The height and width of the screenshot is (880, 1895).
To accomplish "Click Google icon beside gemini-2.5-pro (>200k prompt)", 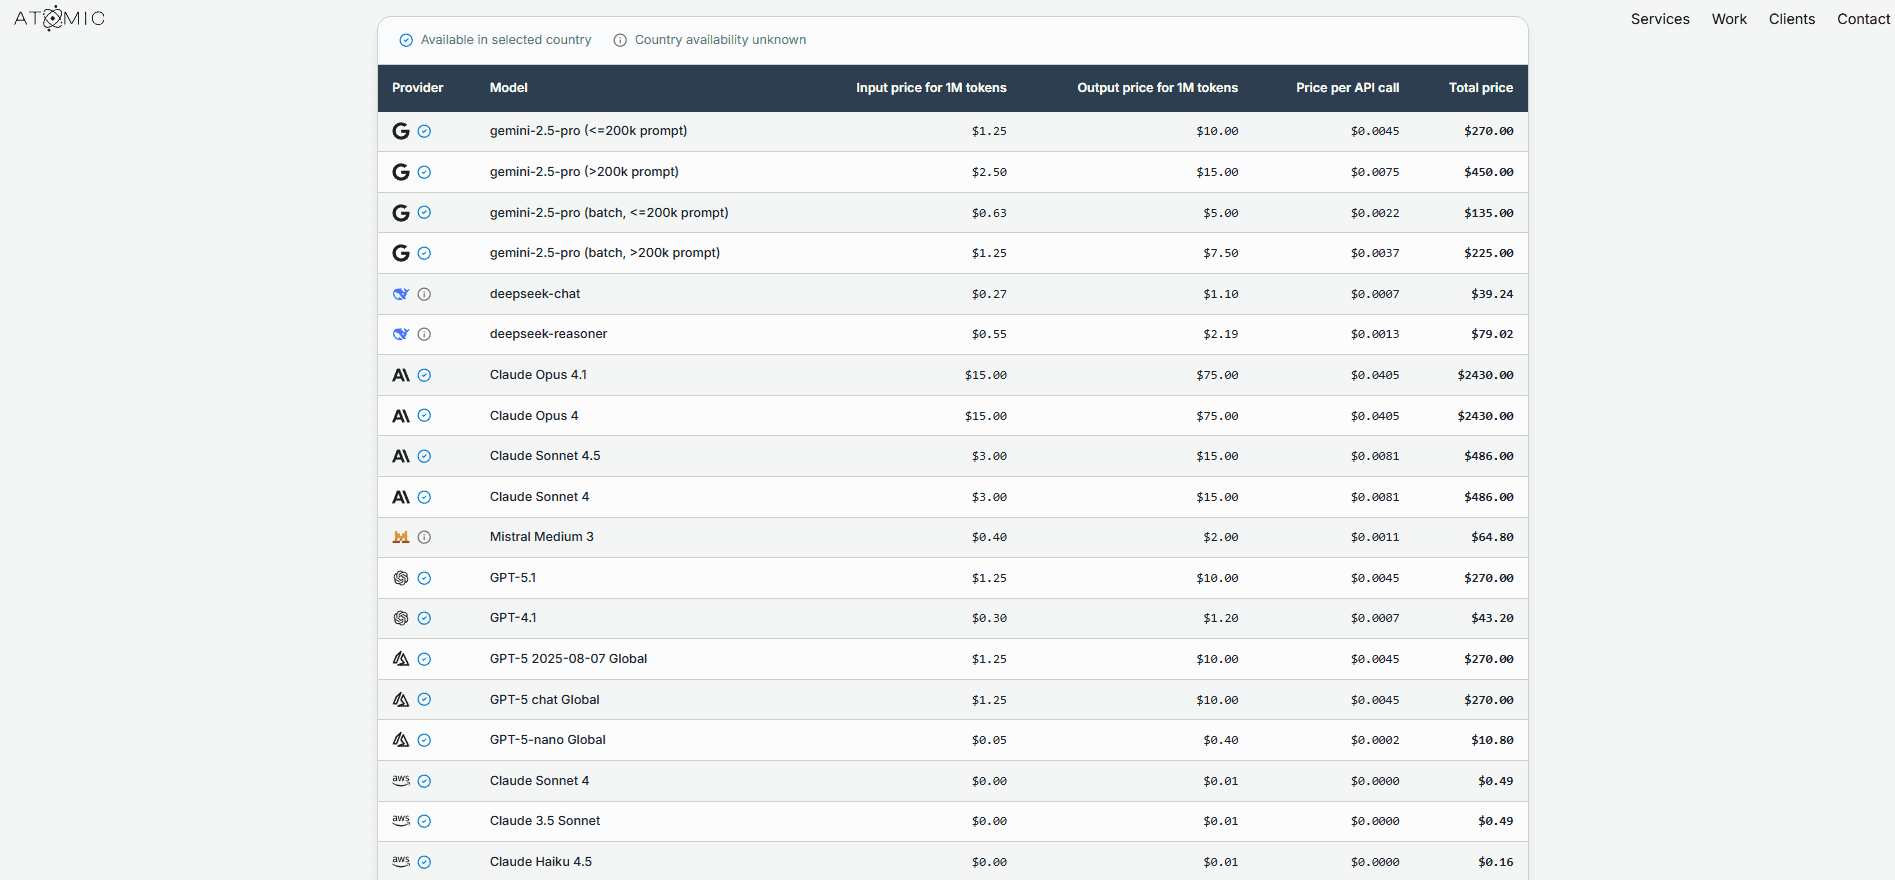I will pos(401,172).
